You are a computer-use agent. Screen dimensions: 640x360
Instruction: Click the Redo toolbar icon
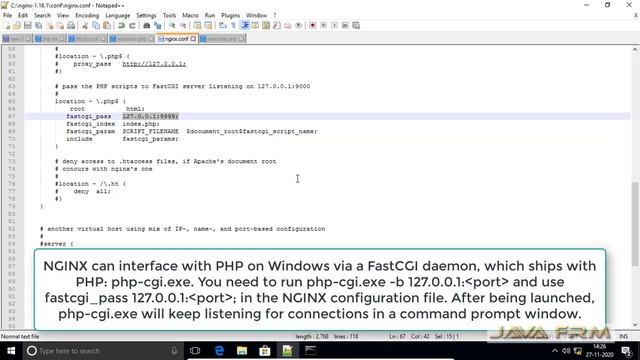pos(132,25)
